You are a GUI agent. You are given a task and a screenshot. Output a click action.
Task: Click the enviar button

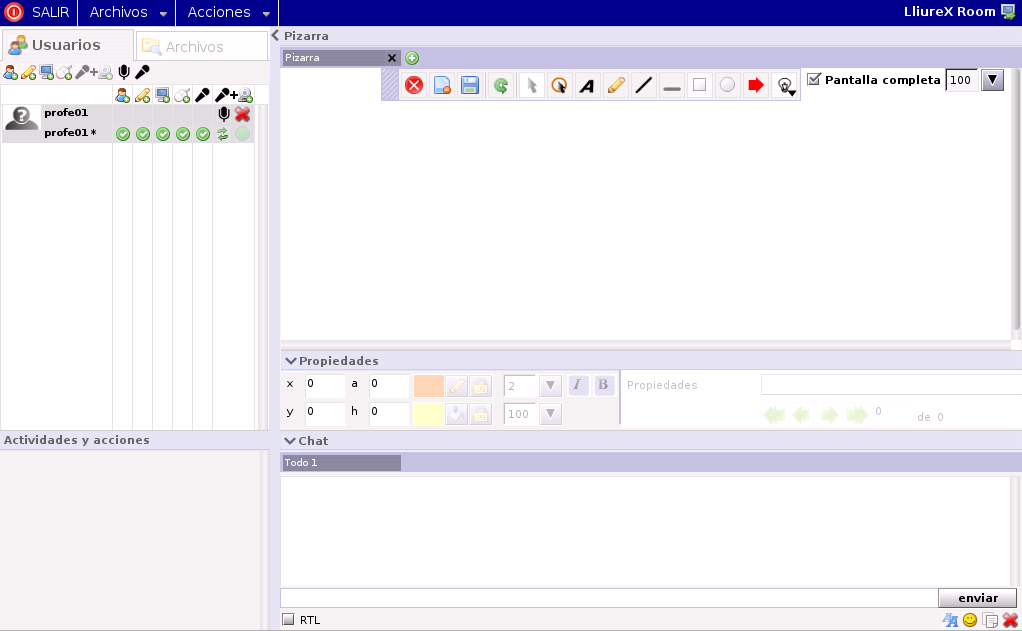[x=977, y=598]
